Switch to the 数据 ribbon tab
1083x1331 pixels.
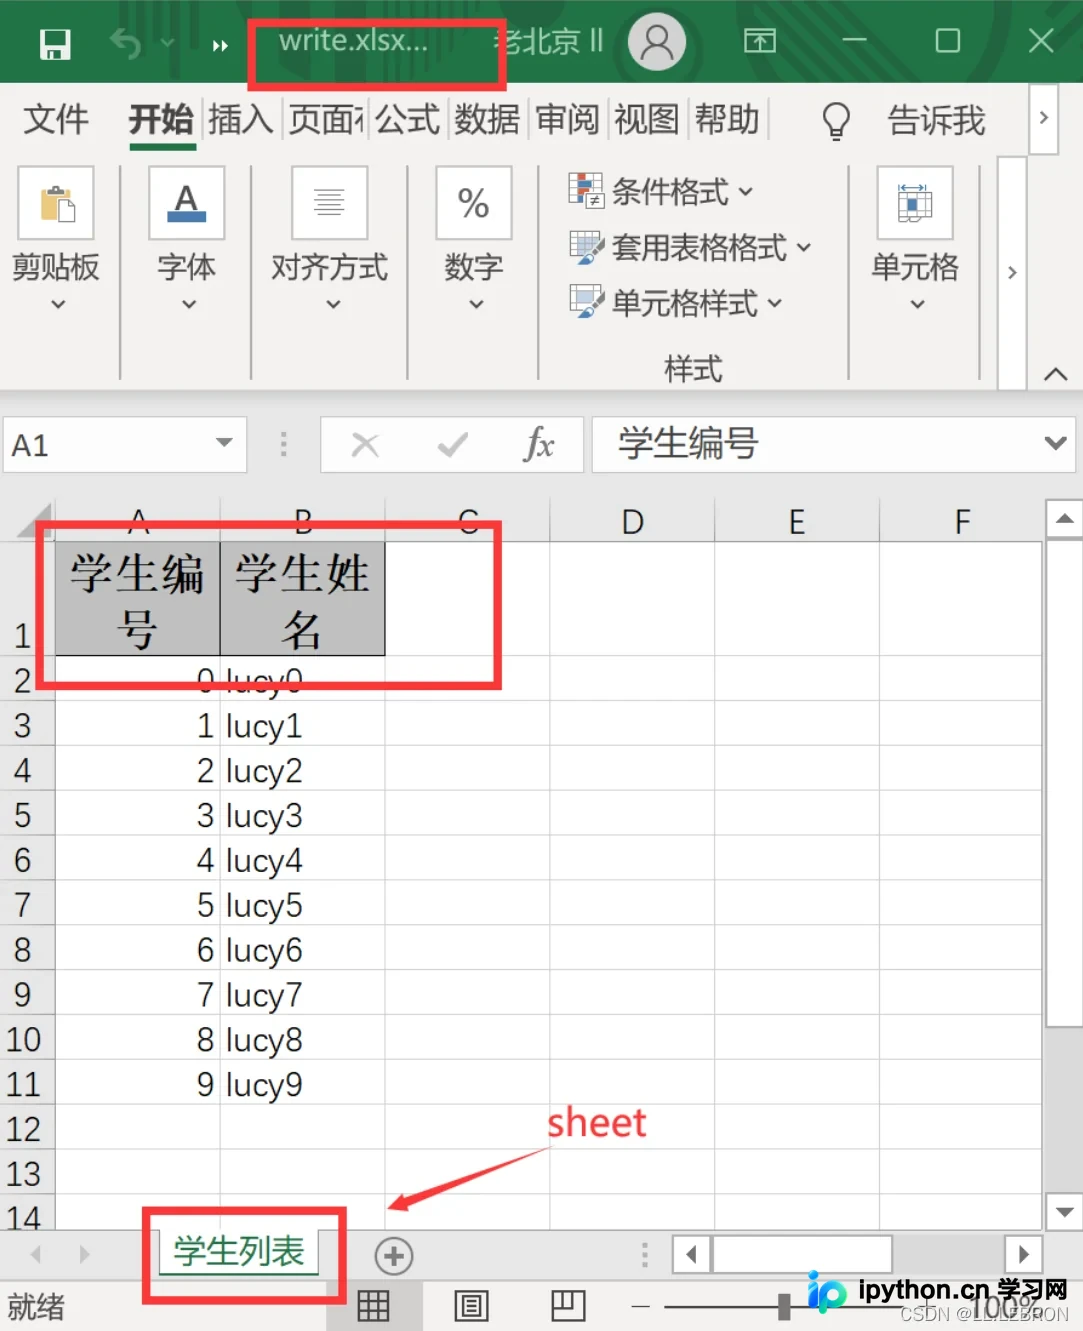click(x=487, y=119)
